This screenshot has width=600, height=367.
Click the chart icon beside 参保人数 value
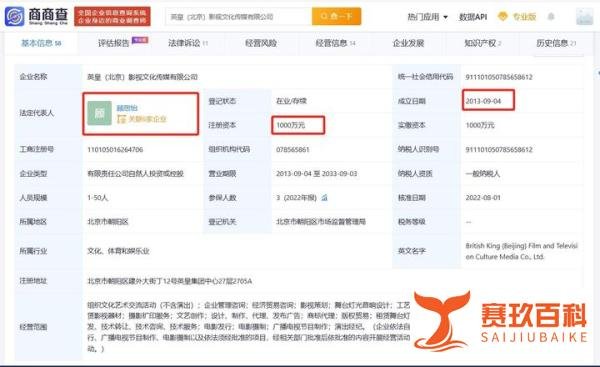[324, 198]
